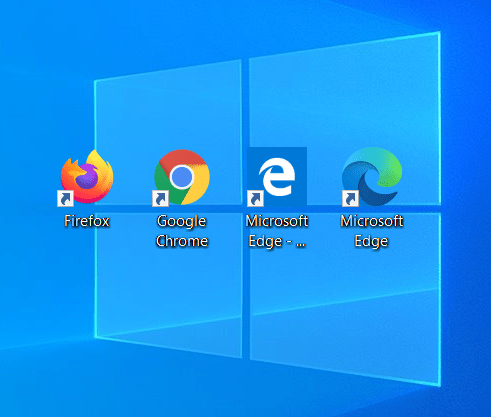Select the new Microsoft Edge wave icon
Viewport: 491px width, 417px height.
(372, 177)
